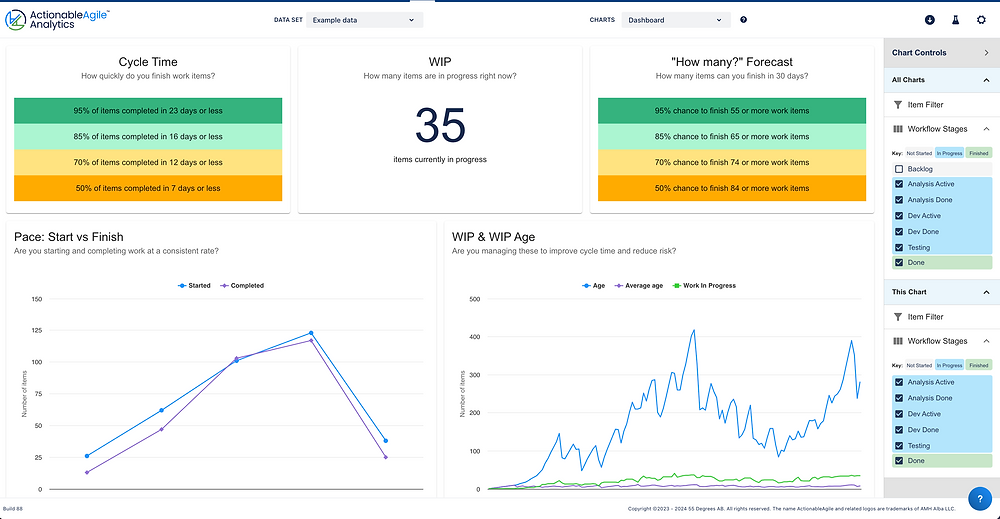Open the flask experiments icon
The width and height of the screenshot is (1000, 519).
955,19
